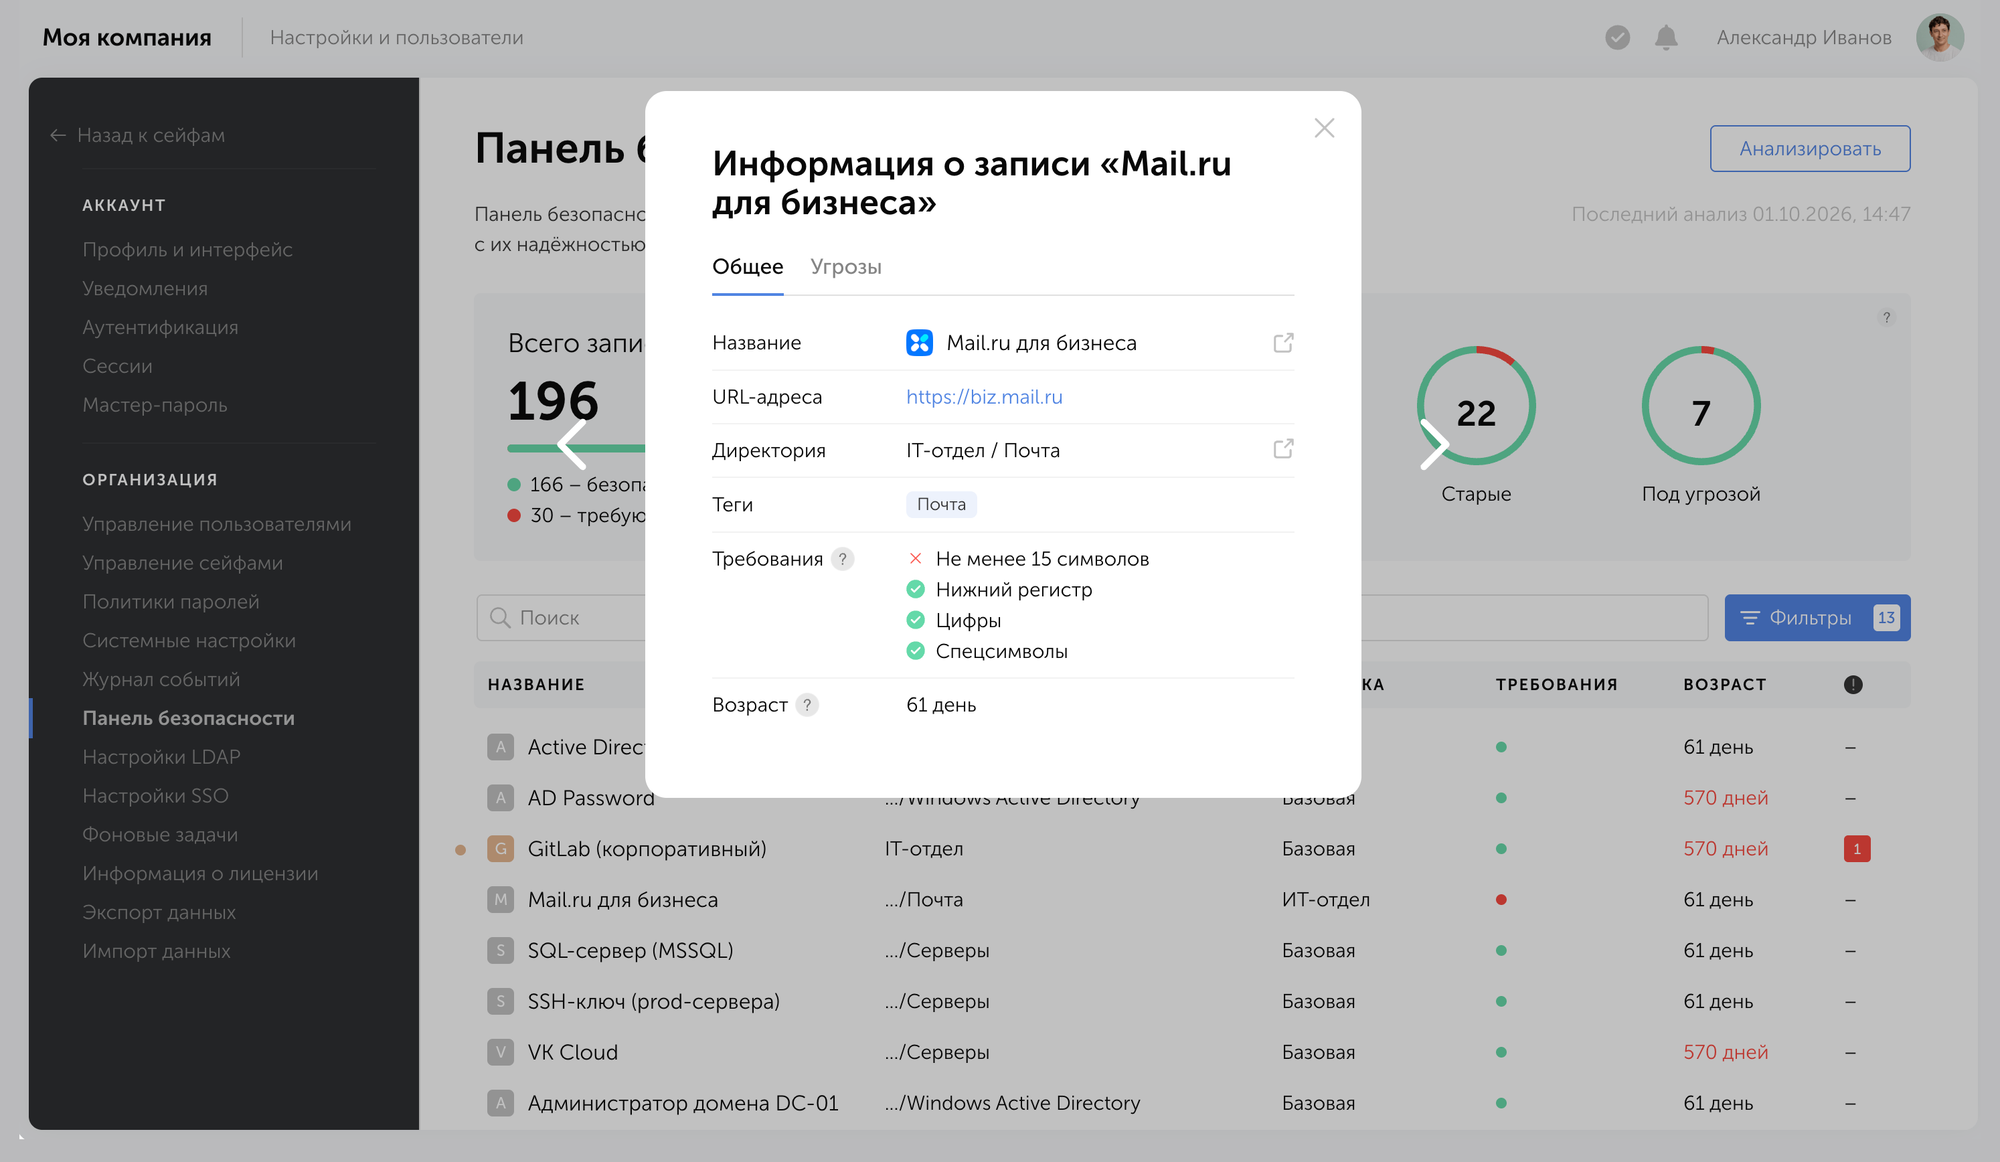Viewport: 2000px width, 1162px height.
Task: Click help icon beside Возраст label
Action: point(808,705)
